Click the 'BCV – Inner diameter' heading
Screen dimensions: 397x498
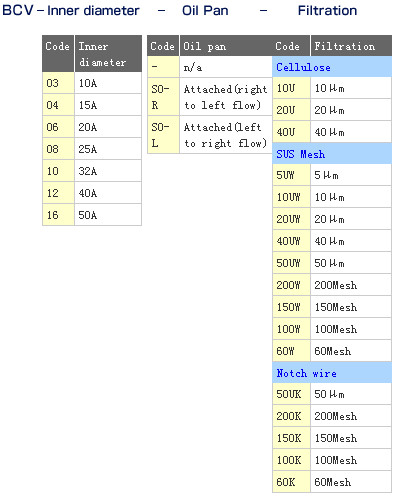pos(71,10)
